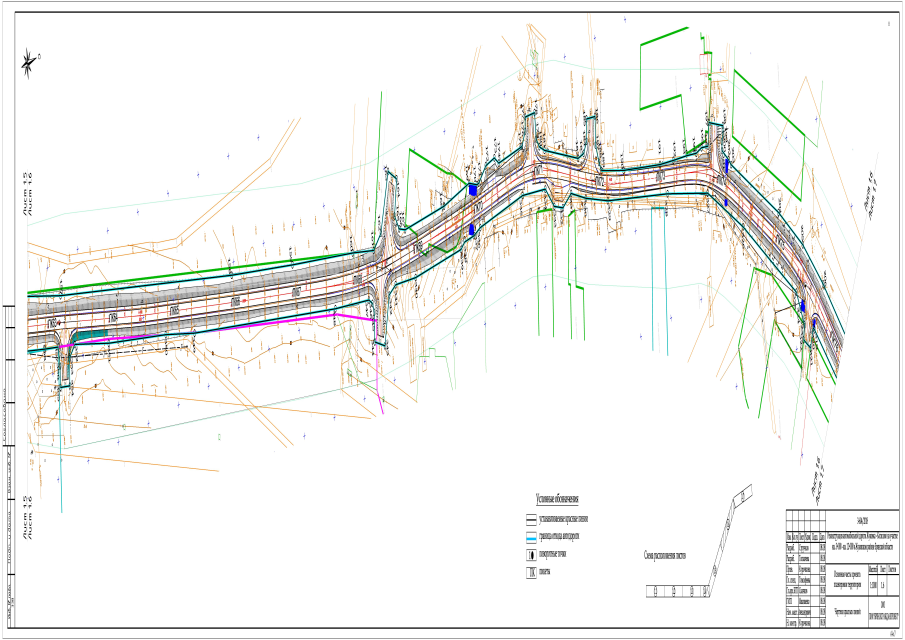This screenshot has height=640, width=905.
Task: Click the legend heading "Условные обозначения"
Action: 559,499
